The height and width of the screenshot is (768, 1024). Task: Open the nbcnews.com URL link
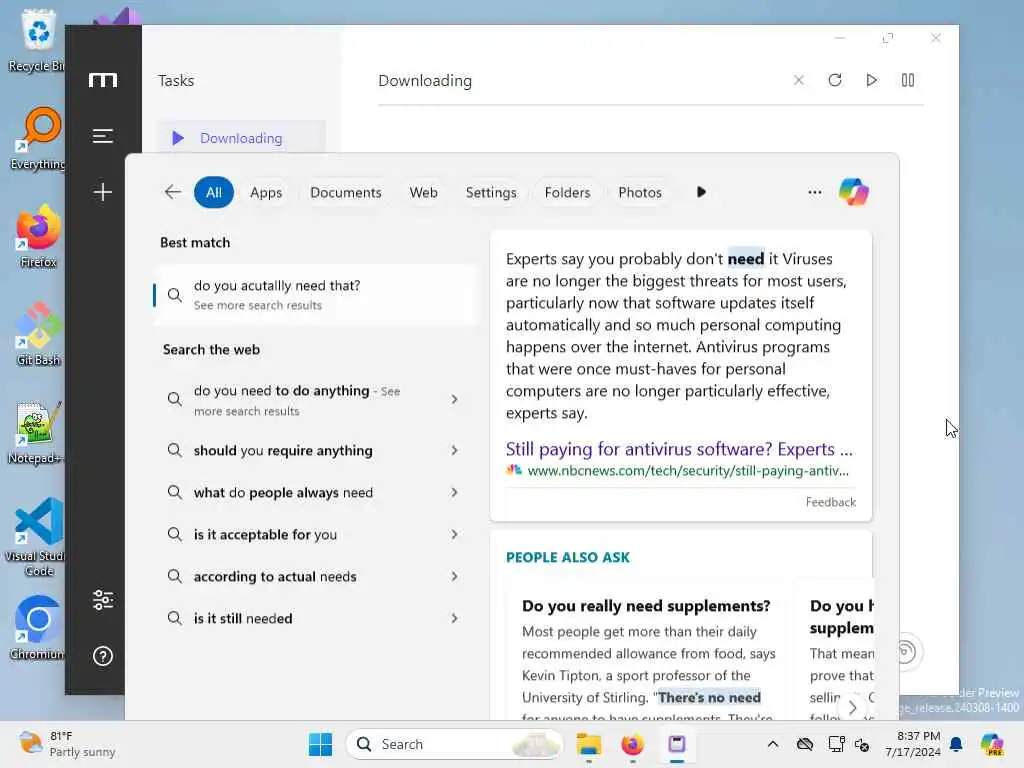pyautogui.click(x=688, y=471)
